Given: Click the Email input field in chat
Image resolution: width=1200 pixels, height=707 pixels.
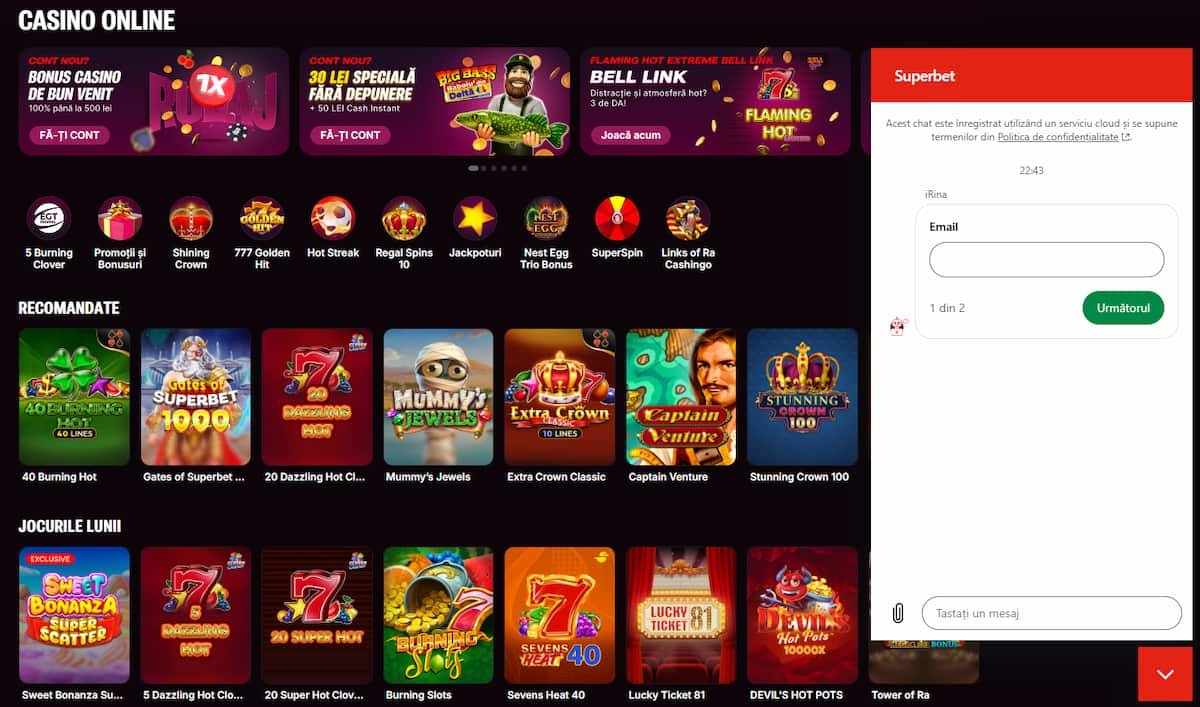Looking at the screenshot, I should tap(1046, 260).
